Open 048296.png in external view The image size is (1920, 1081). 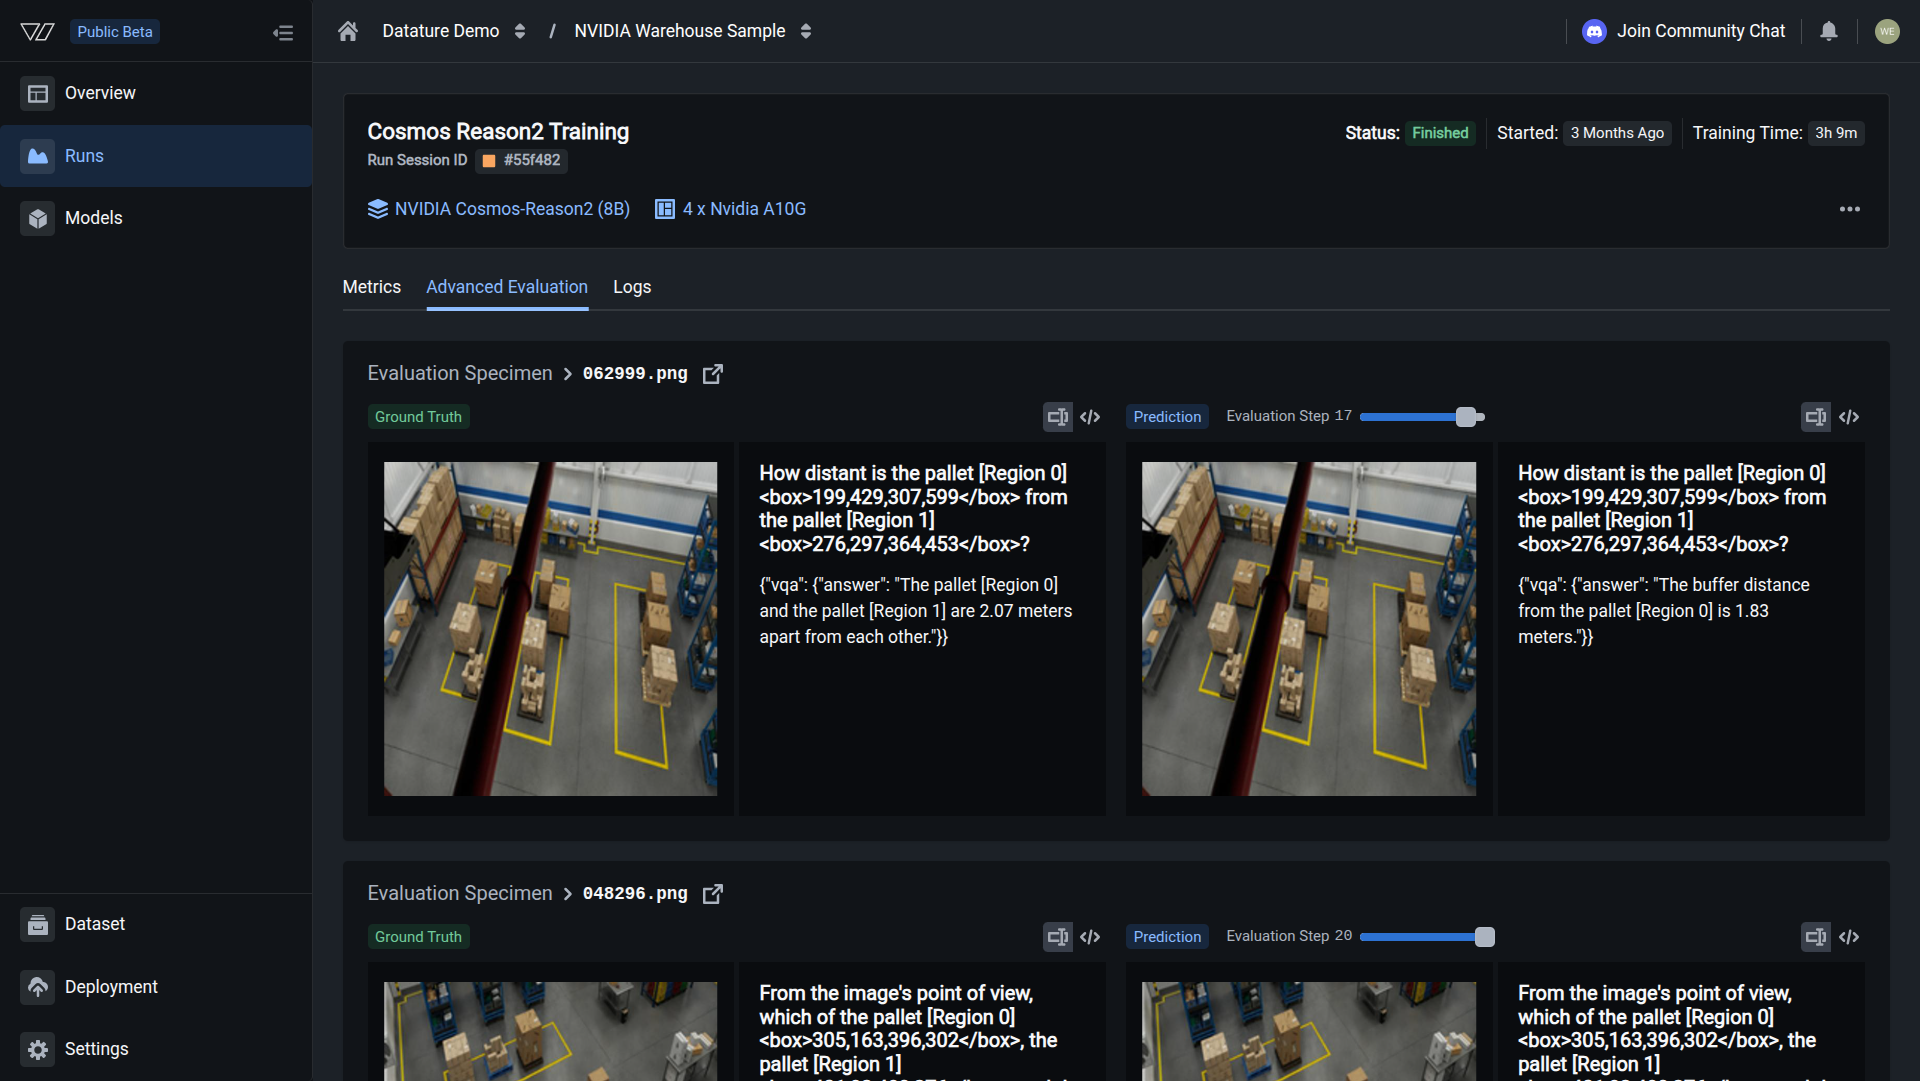pos(713,894)
